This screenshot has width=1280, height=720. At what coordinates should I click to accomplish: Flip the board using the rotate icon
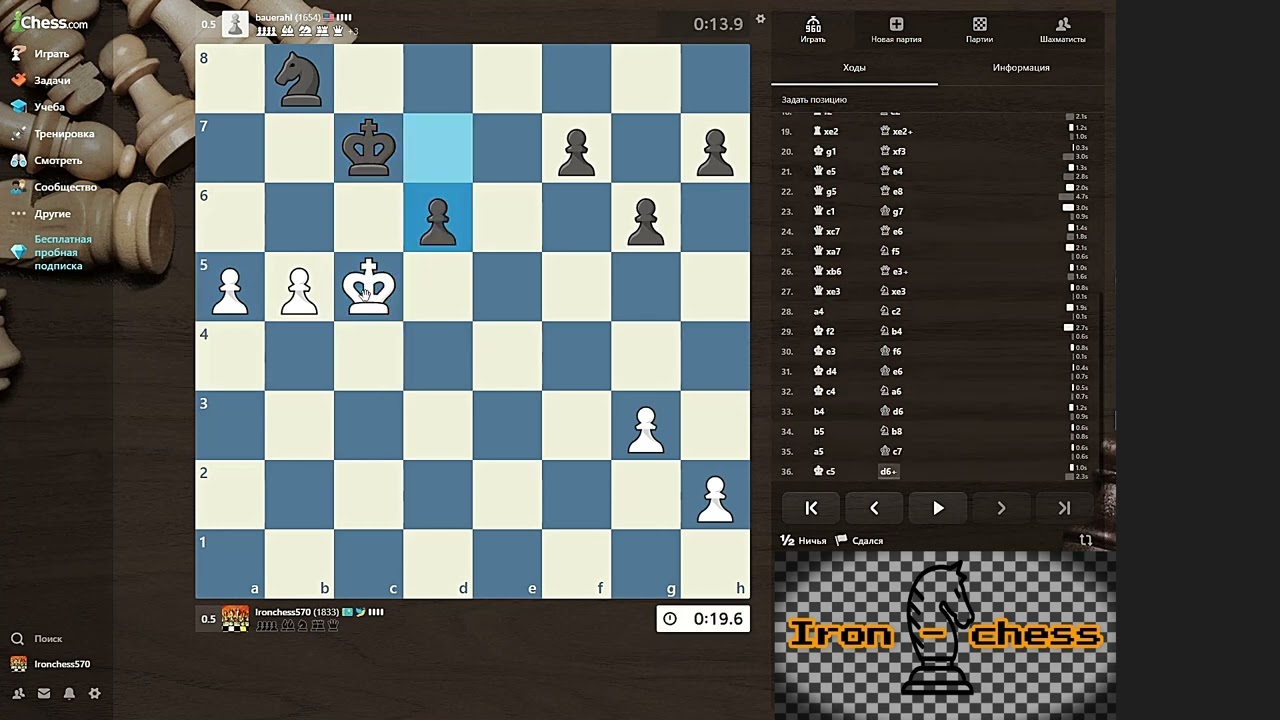tap(1085, 541)
